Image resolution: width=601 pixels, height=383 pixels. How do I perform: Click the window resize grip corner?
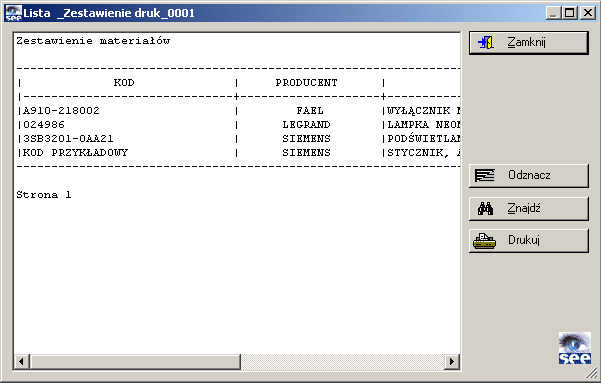click(593, 373)
